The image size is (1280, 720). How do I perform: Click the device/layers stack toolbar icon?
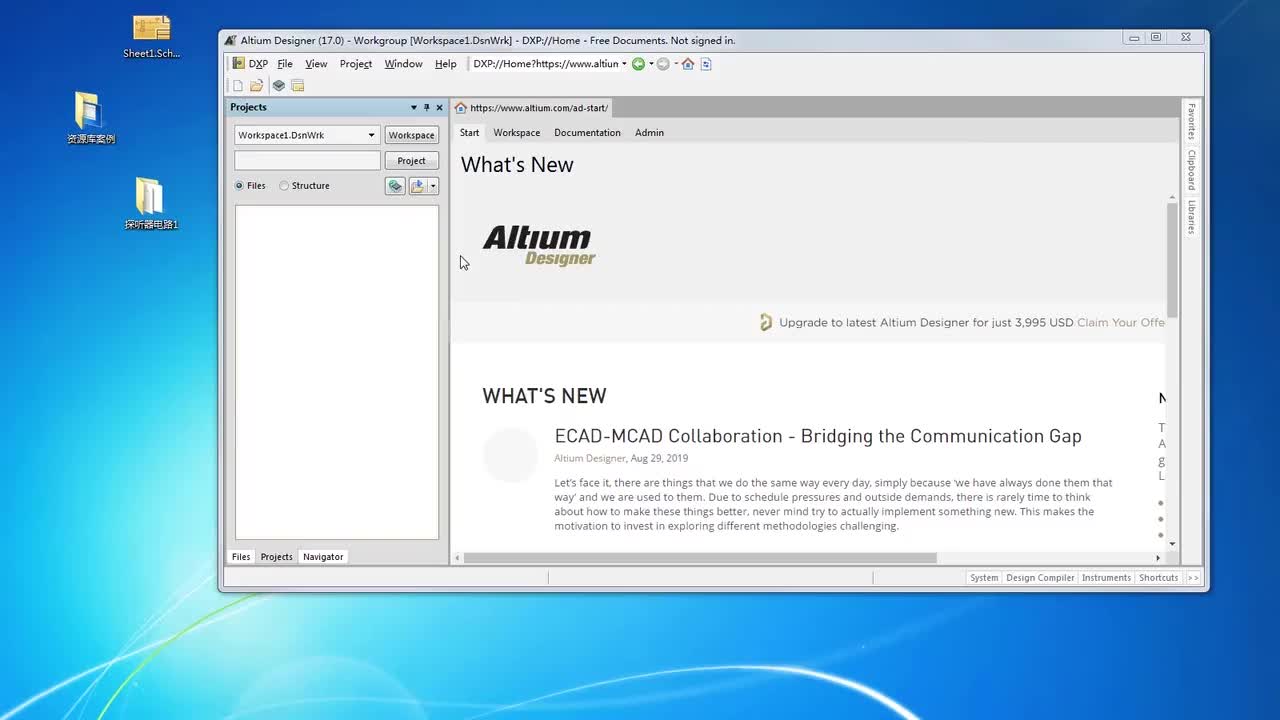click(x=279, y=86)
